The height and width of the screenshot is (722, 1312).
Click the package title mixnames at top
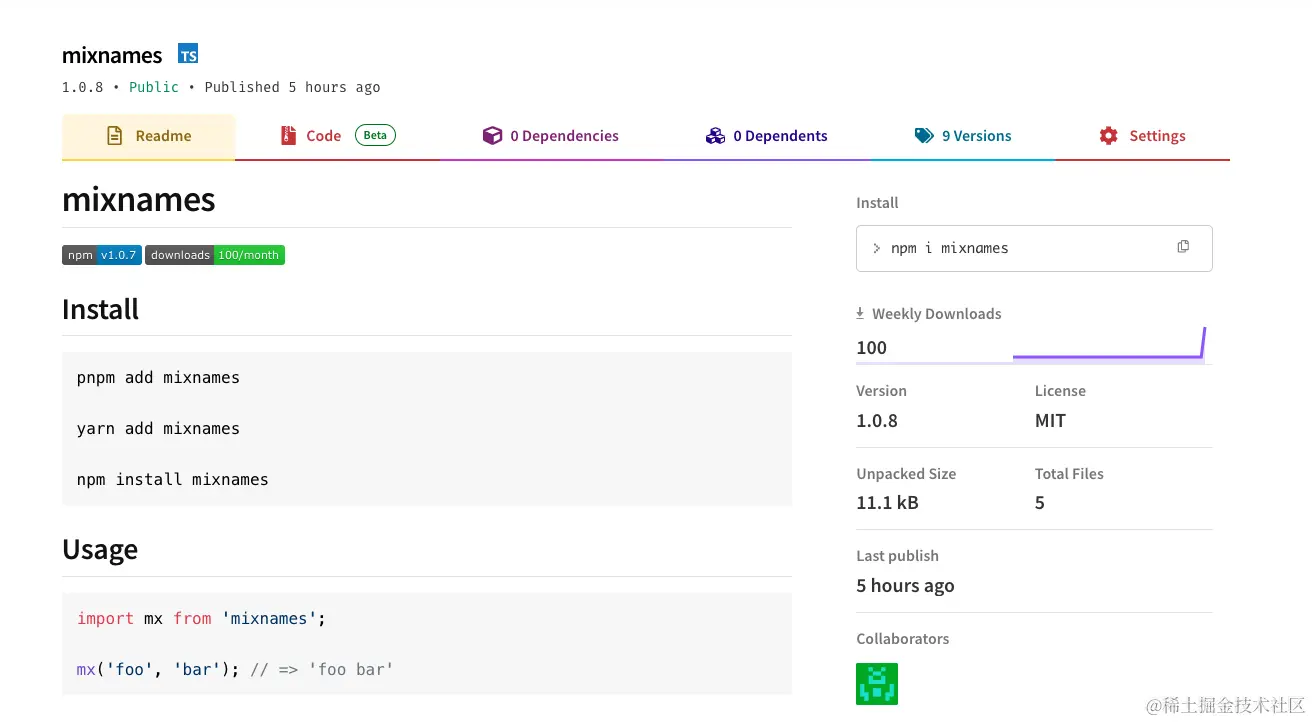[x=112, y=55]
